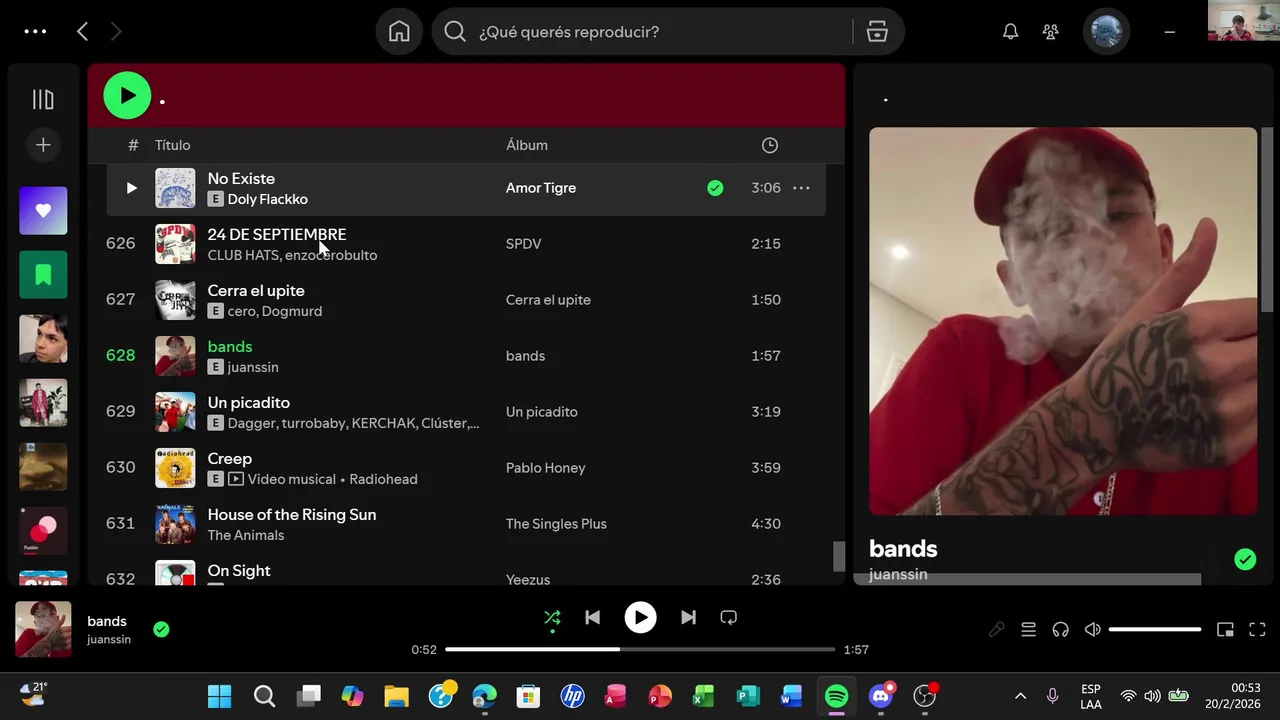The image size is (1280, 720).
Task: Select House of the Rising Sun track
Action: (292, 514)
